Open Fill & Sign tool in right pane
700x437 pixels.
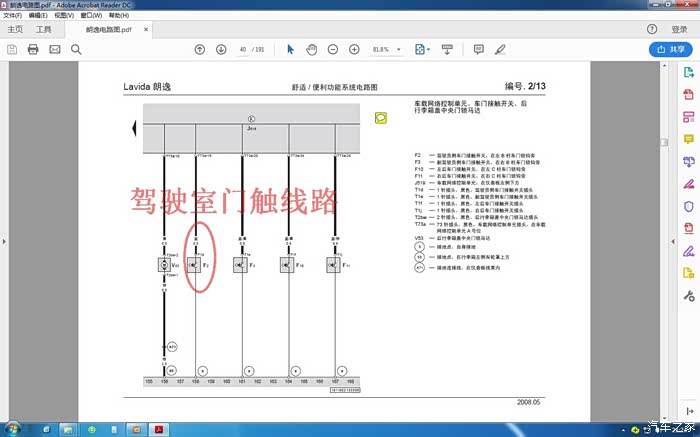tap(688, 251)
